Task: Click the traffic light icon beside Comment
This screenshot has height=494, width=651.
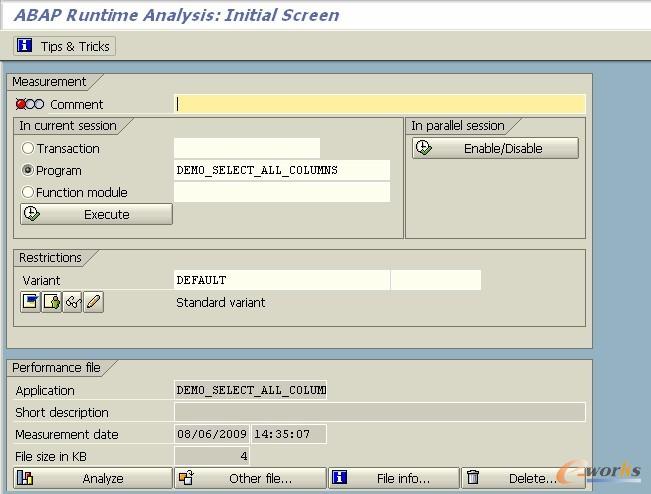Action: click(30, 104)
